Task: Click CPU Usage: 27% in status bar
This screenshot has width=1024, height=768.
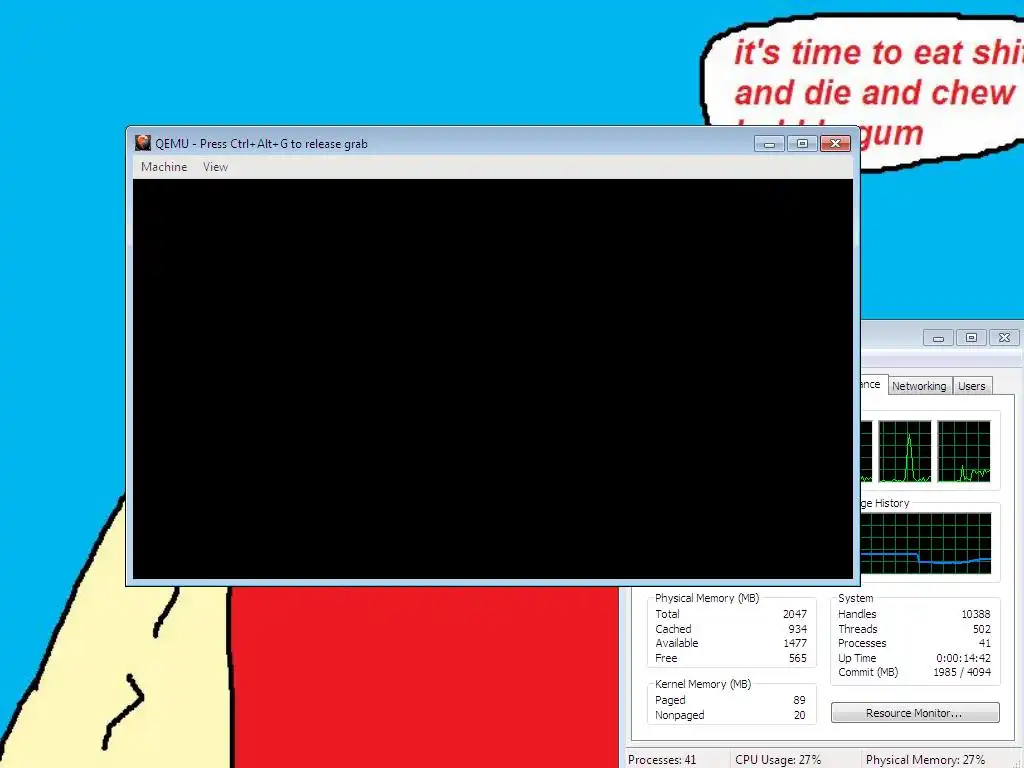Action: (778, 760)
